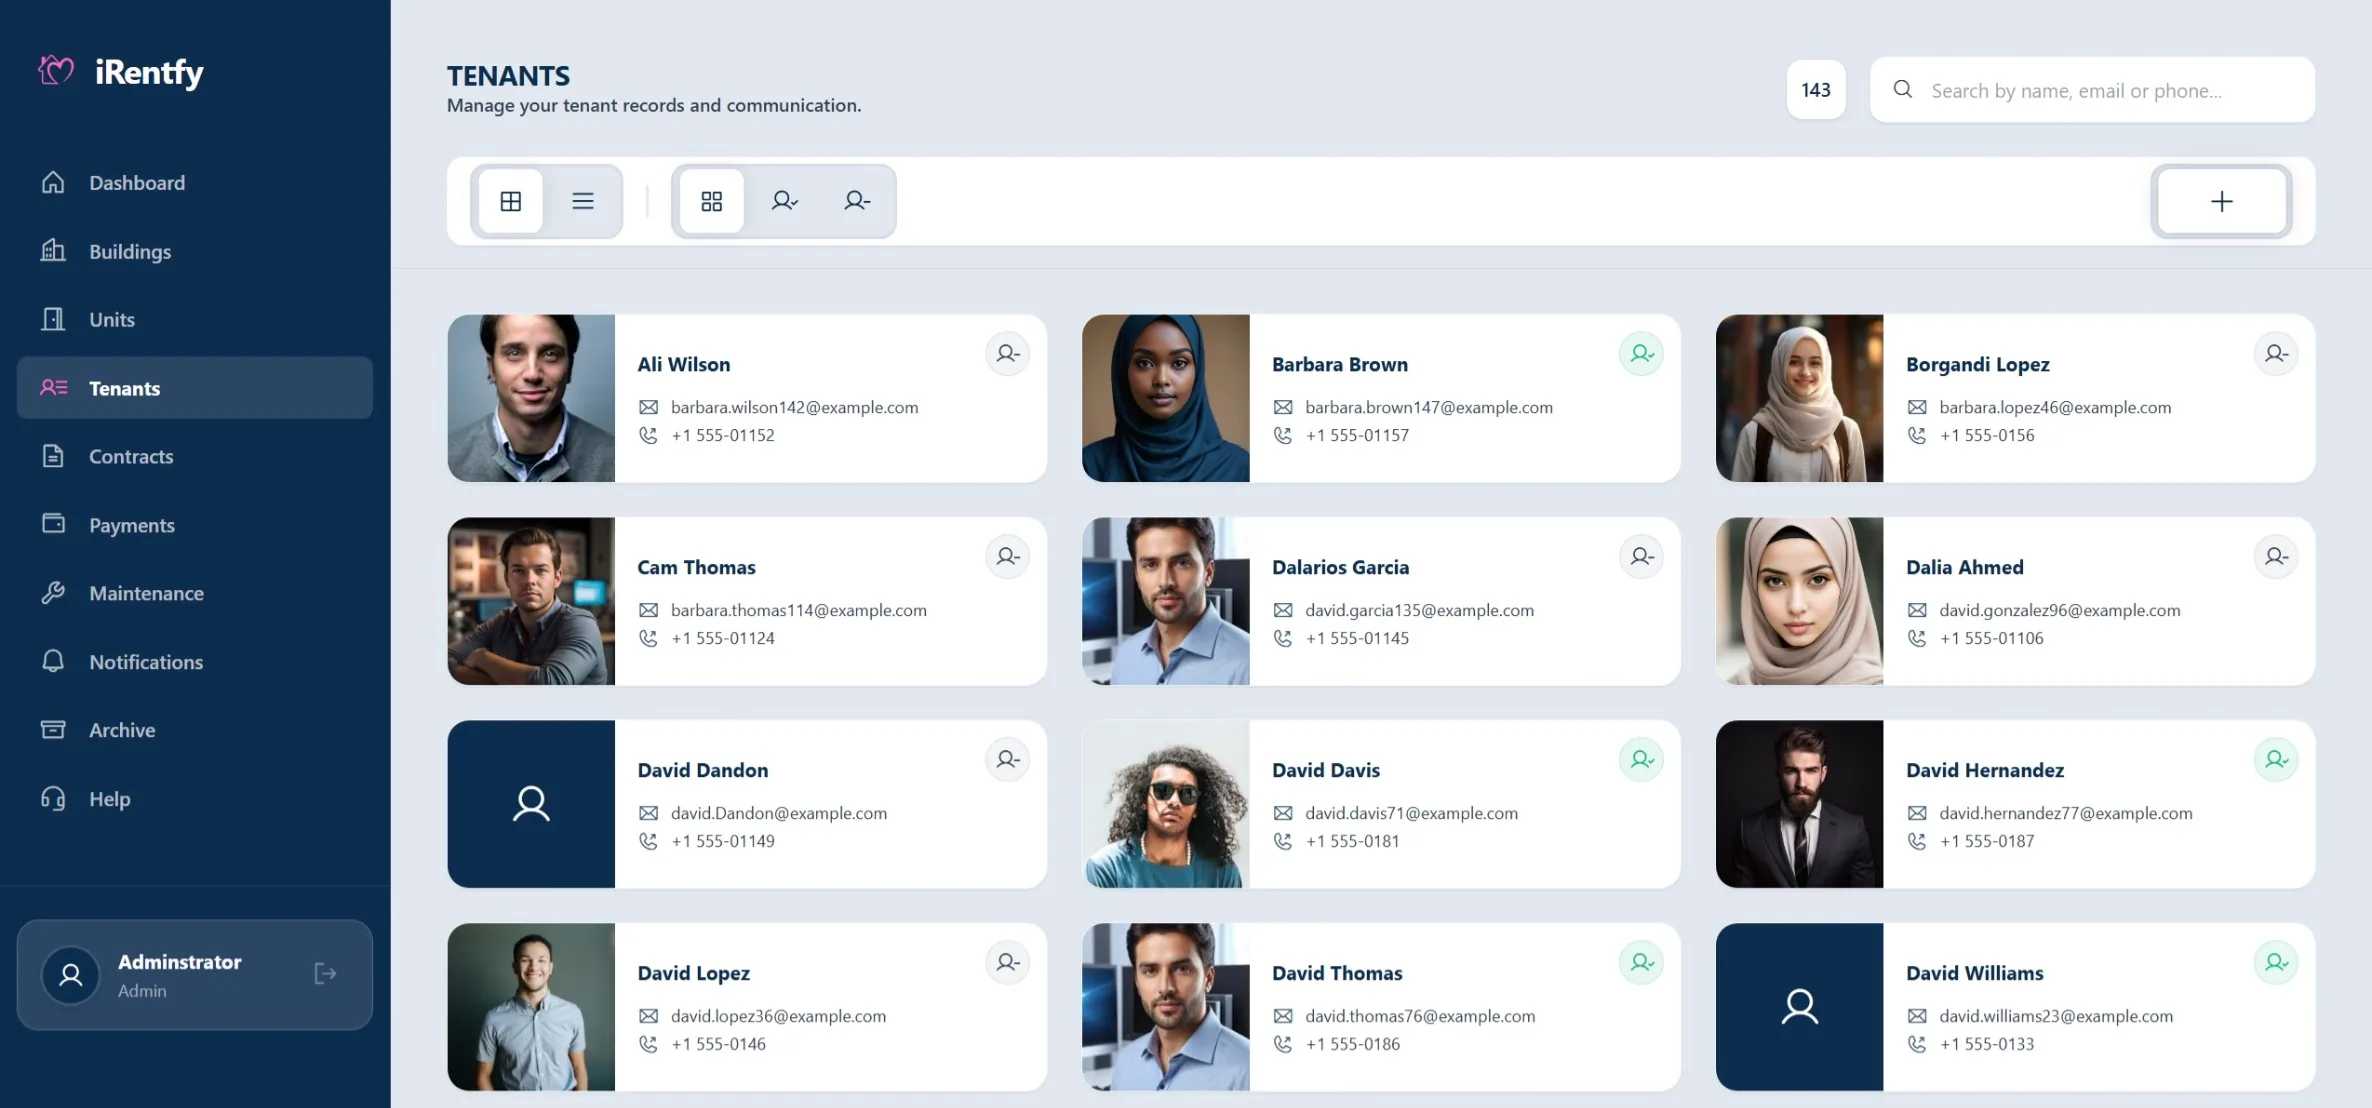2372x1108 pixels.
Task: Toggle status icon on Cam Thomas card
Action: pyautogui.click(x=1008, y=557)
